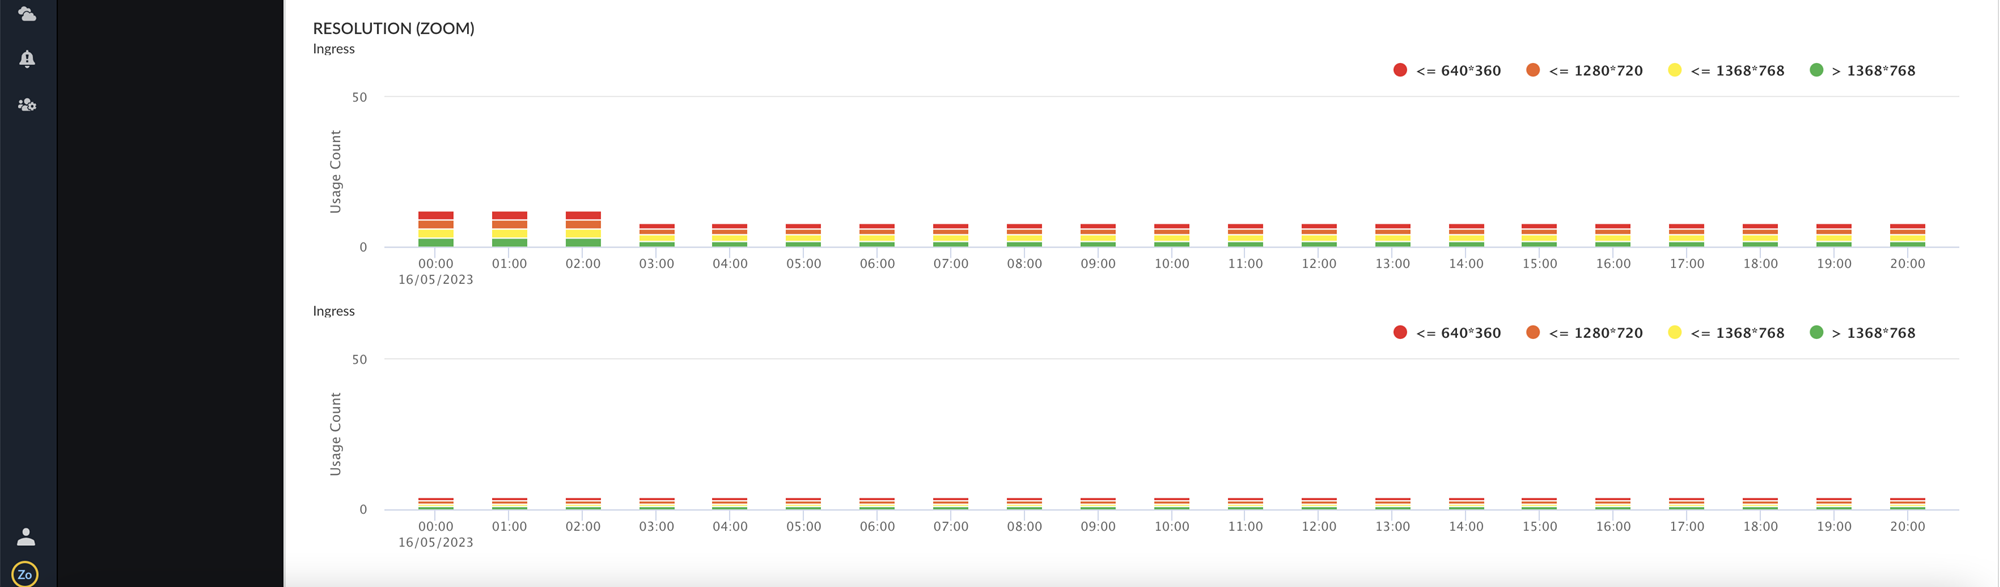The height and width of the screenshot is (587, 2000).
Task: Select the 20:00 bar in lower Ingress chart
Action: point(1908,503)
